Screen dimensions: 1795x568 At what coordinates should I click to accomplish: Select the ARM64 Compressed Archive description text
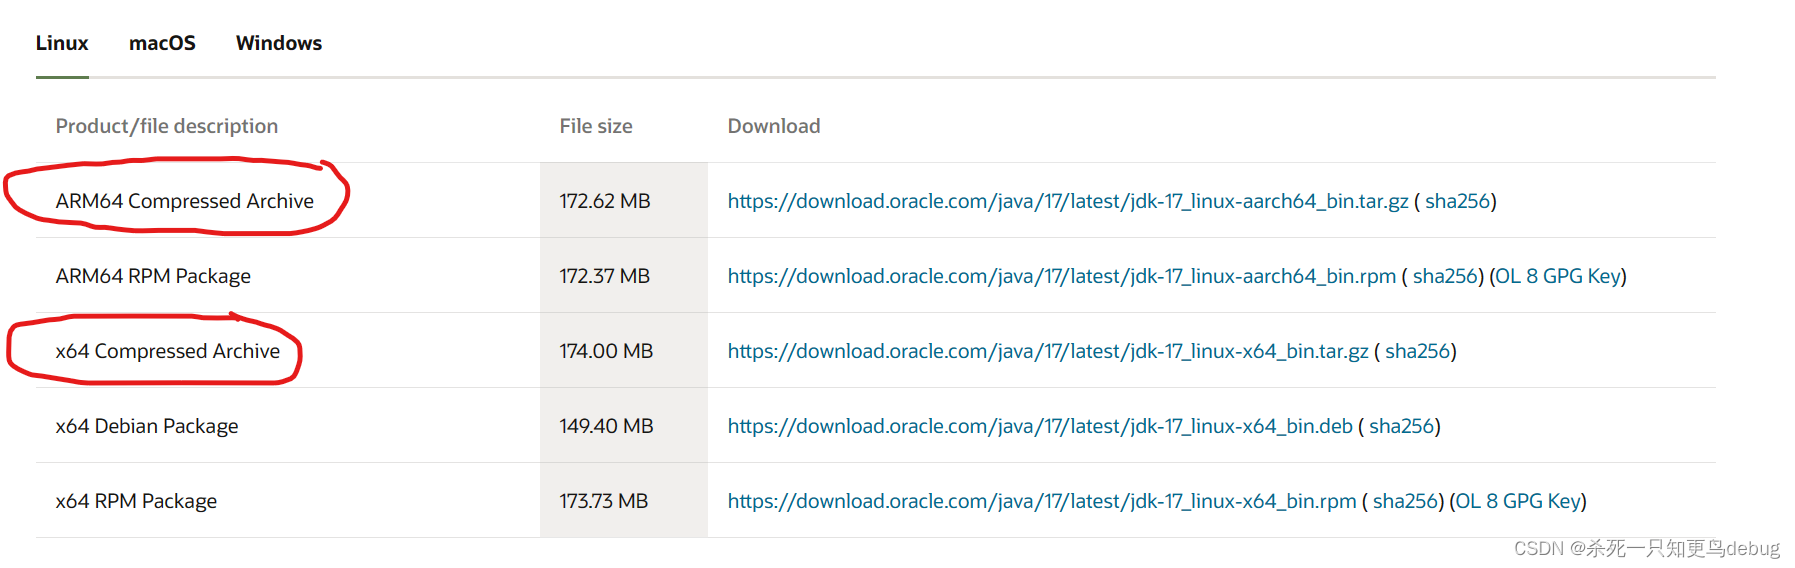pyautogui.click(x=185, y=201)
